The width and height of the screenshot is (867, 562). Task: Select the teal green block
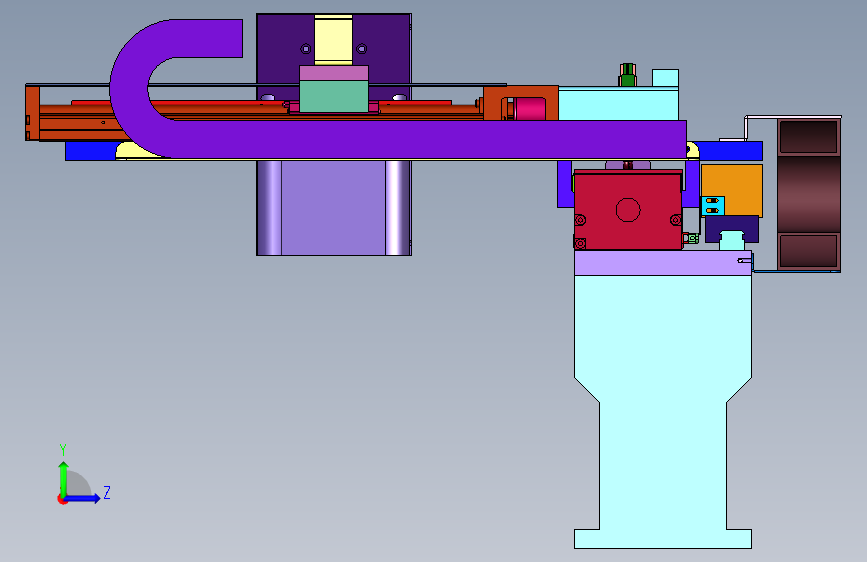333,96
